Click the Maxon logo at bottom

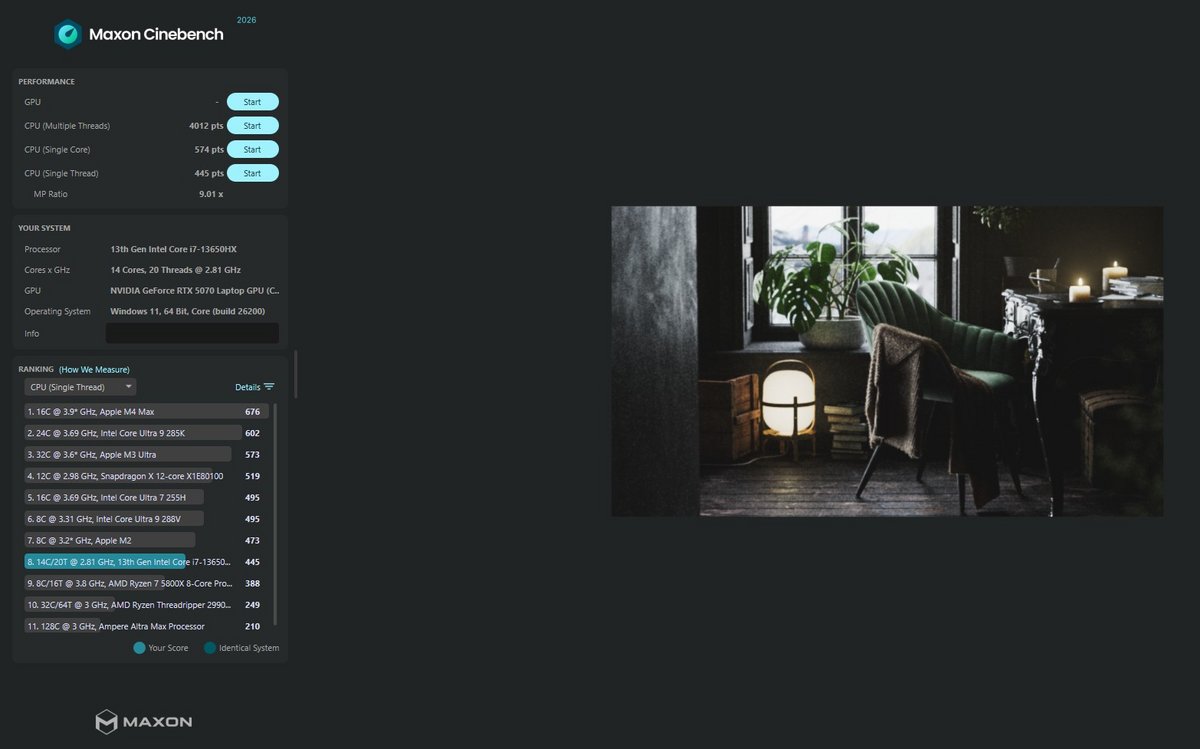point(143,721)
